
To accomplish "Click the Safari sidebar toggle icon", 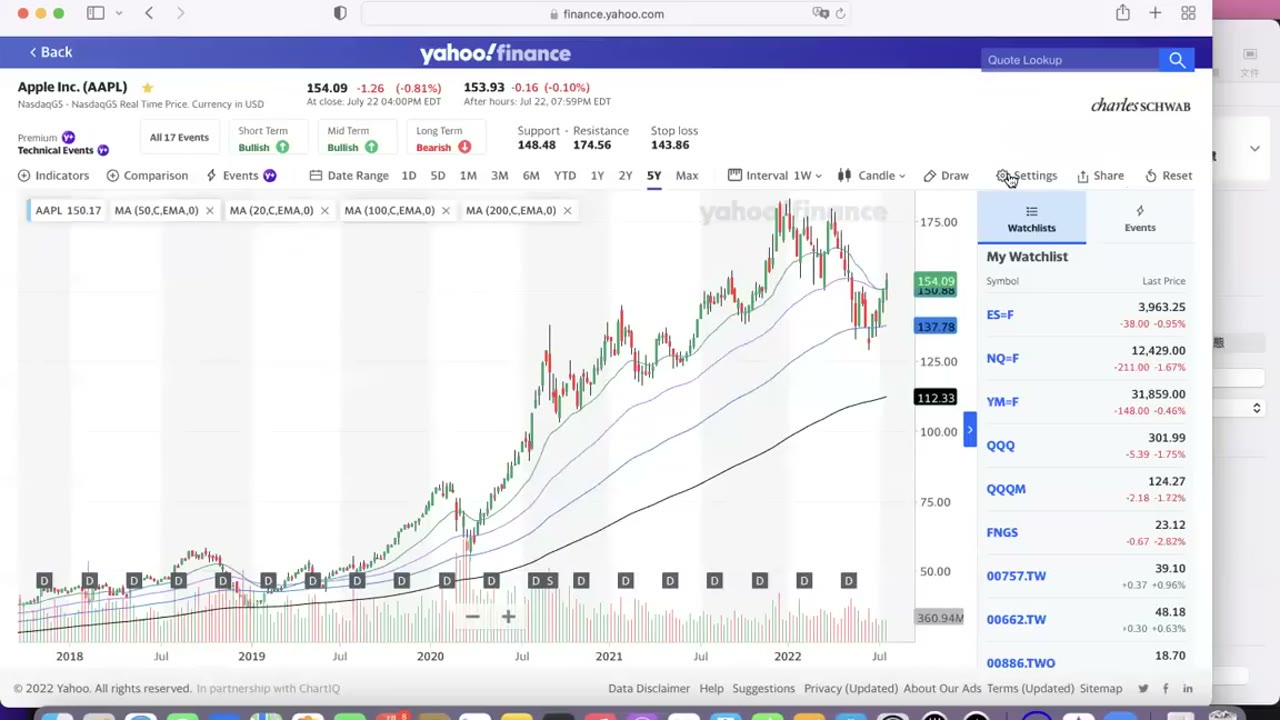I will tap(96, 13).
